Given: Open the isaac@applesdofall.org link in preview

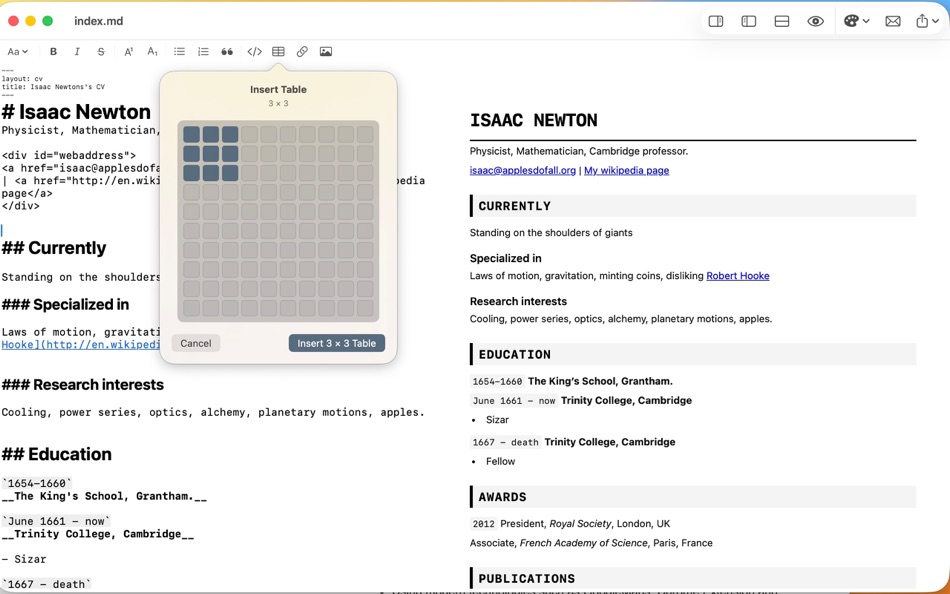Looking at the screenshot, I should tap(522, 170).
